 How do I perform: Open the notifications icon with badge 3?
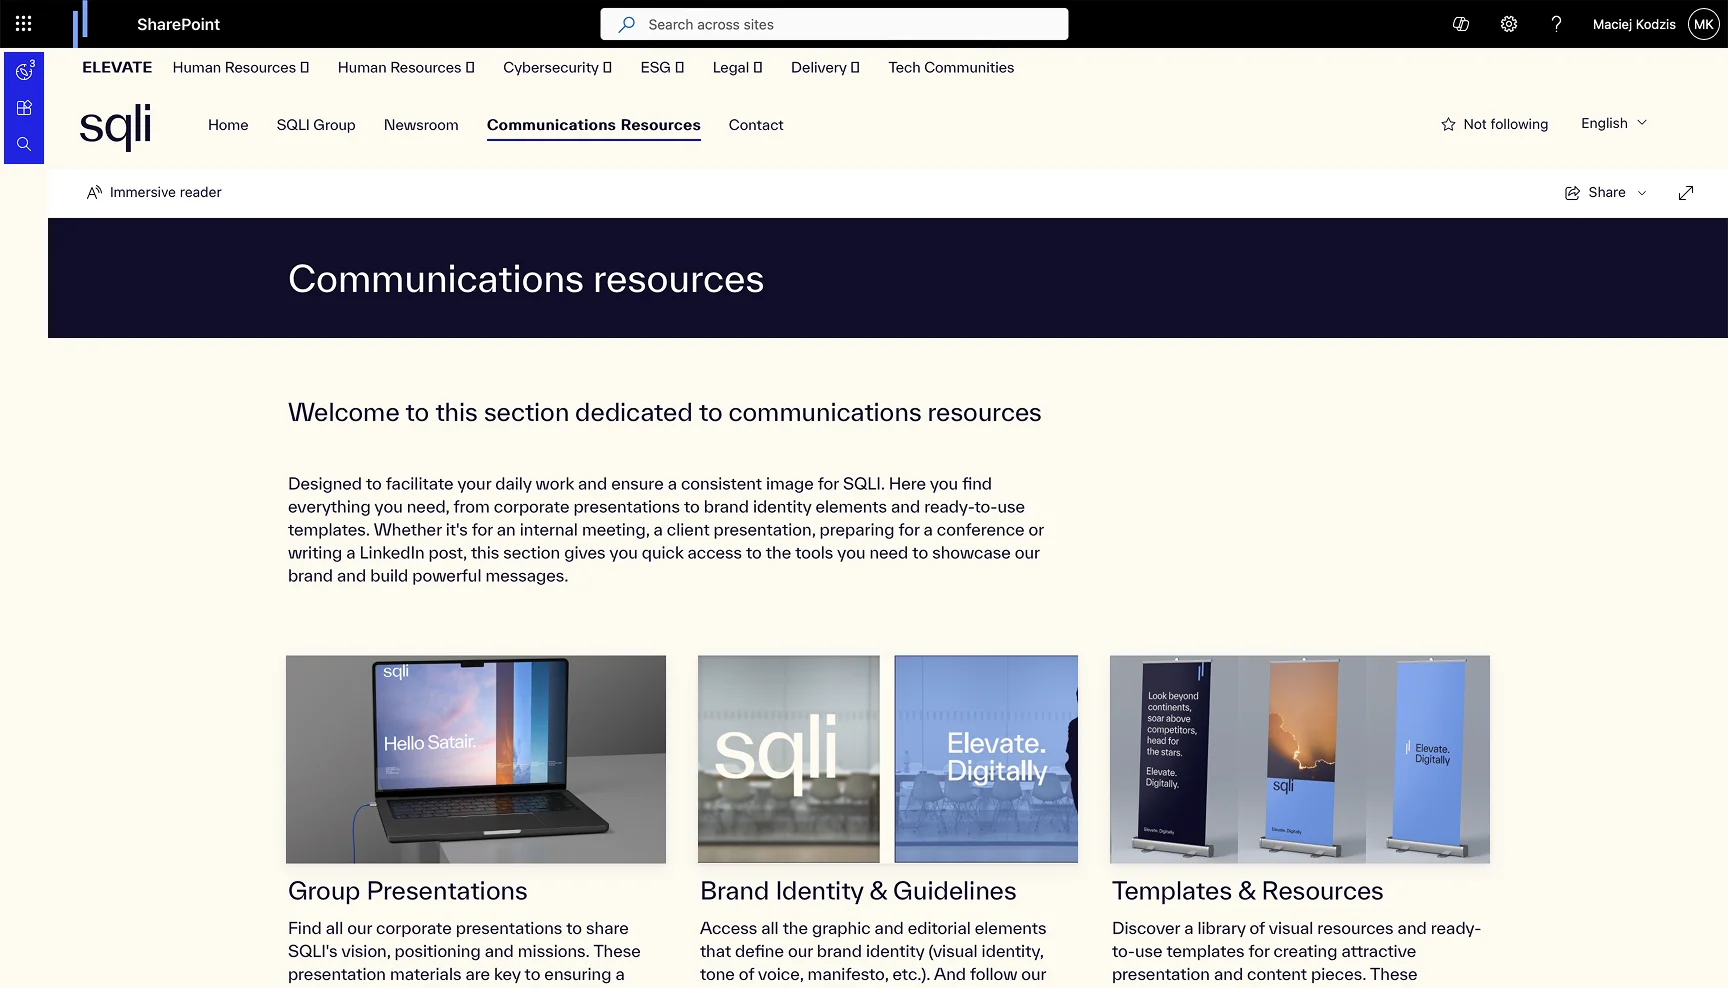24,71
